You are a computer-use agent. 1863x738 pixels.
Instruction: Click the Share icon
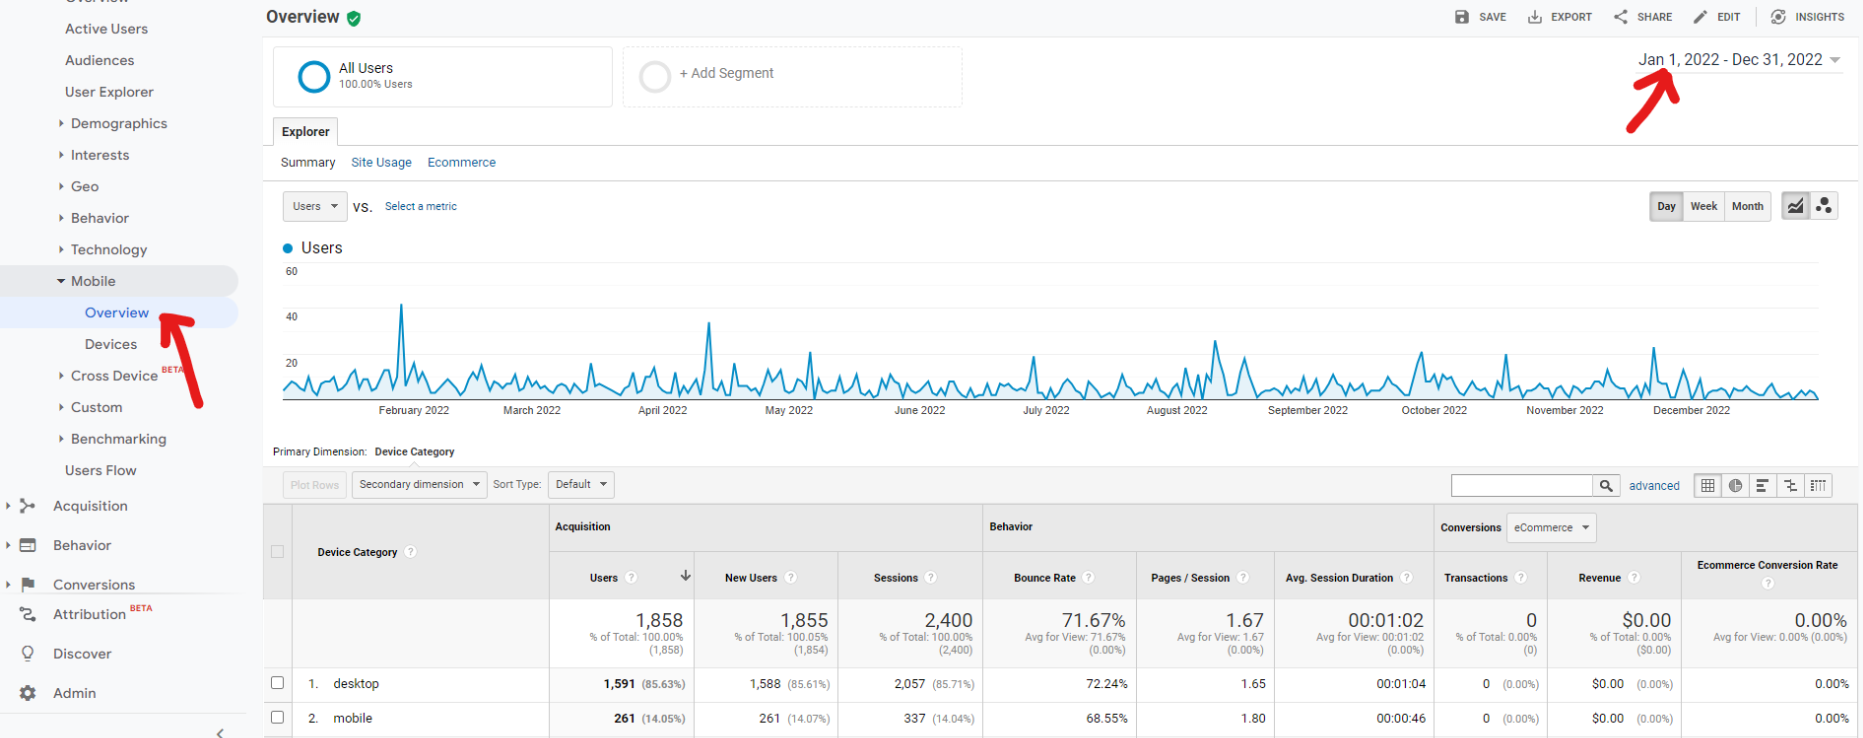click(x=1621, y=17)
